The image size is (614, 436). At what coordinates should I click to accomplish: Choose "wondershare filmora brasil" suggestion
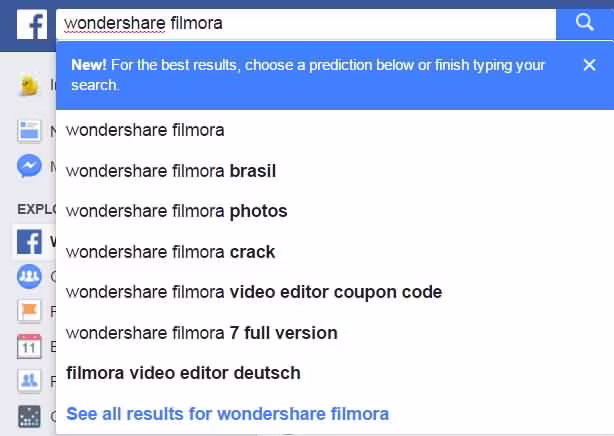(x=171, y=171)
